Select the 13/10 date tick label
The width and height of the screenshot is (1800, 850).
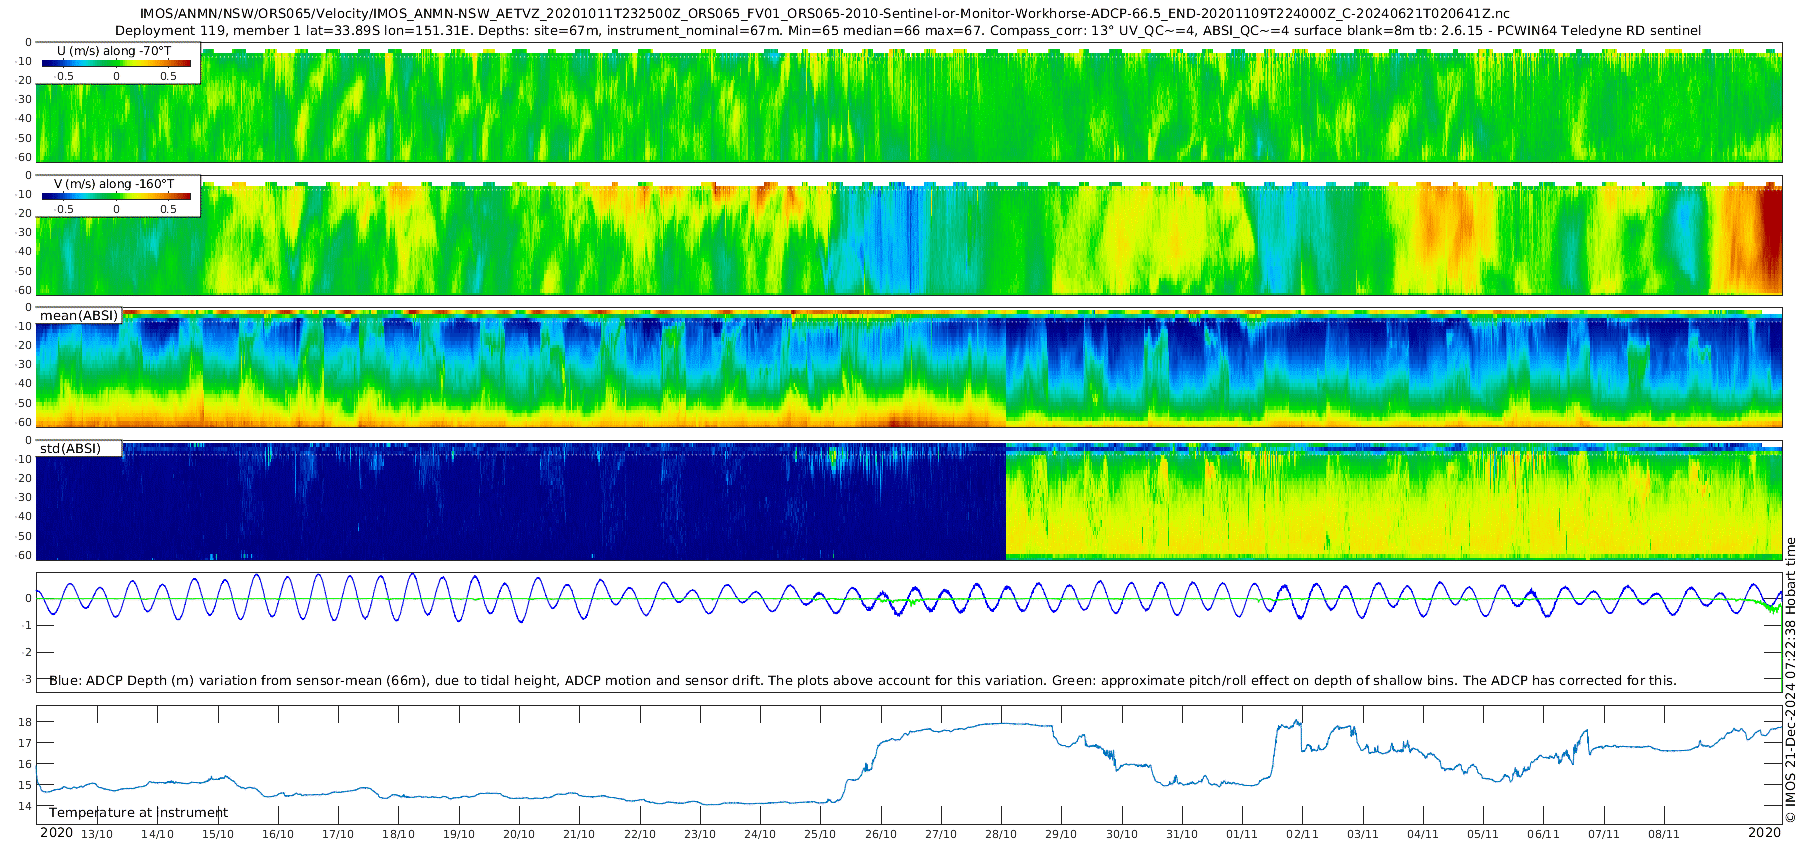[x=97, y=834]
